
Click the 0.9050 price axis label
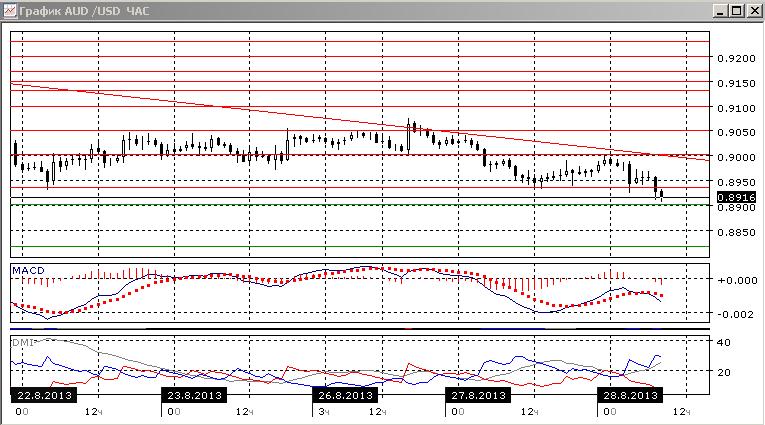pos(736,132)
